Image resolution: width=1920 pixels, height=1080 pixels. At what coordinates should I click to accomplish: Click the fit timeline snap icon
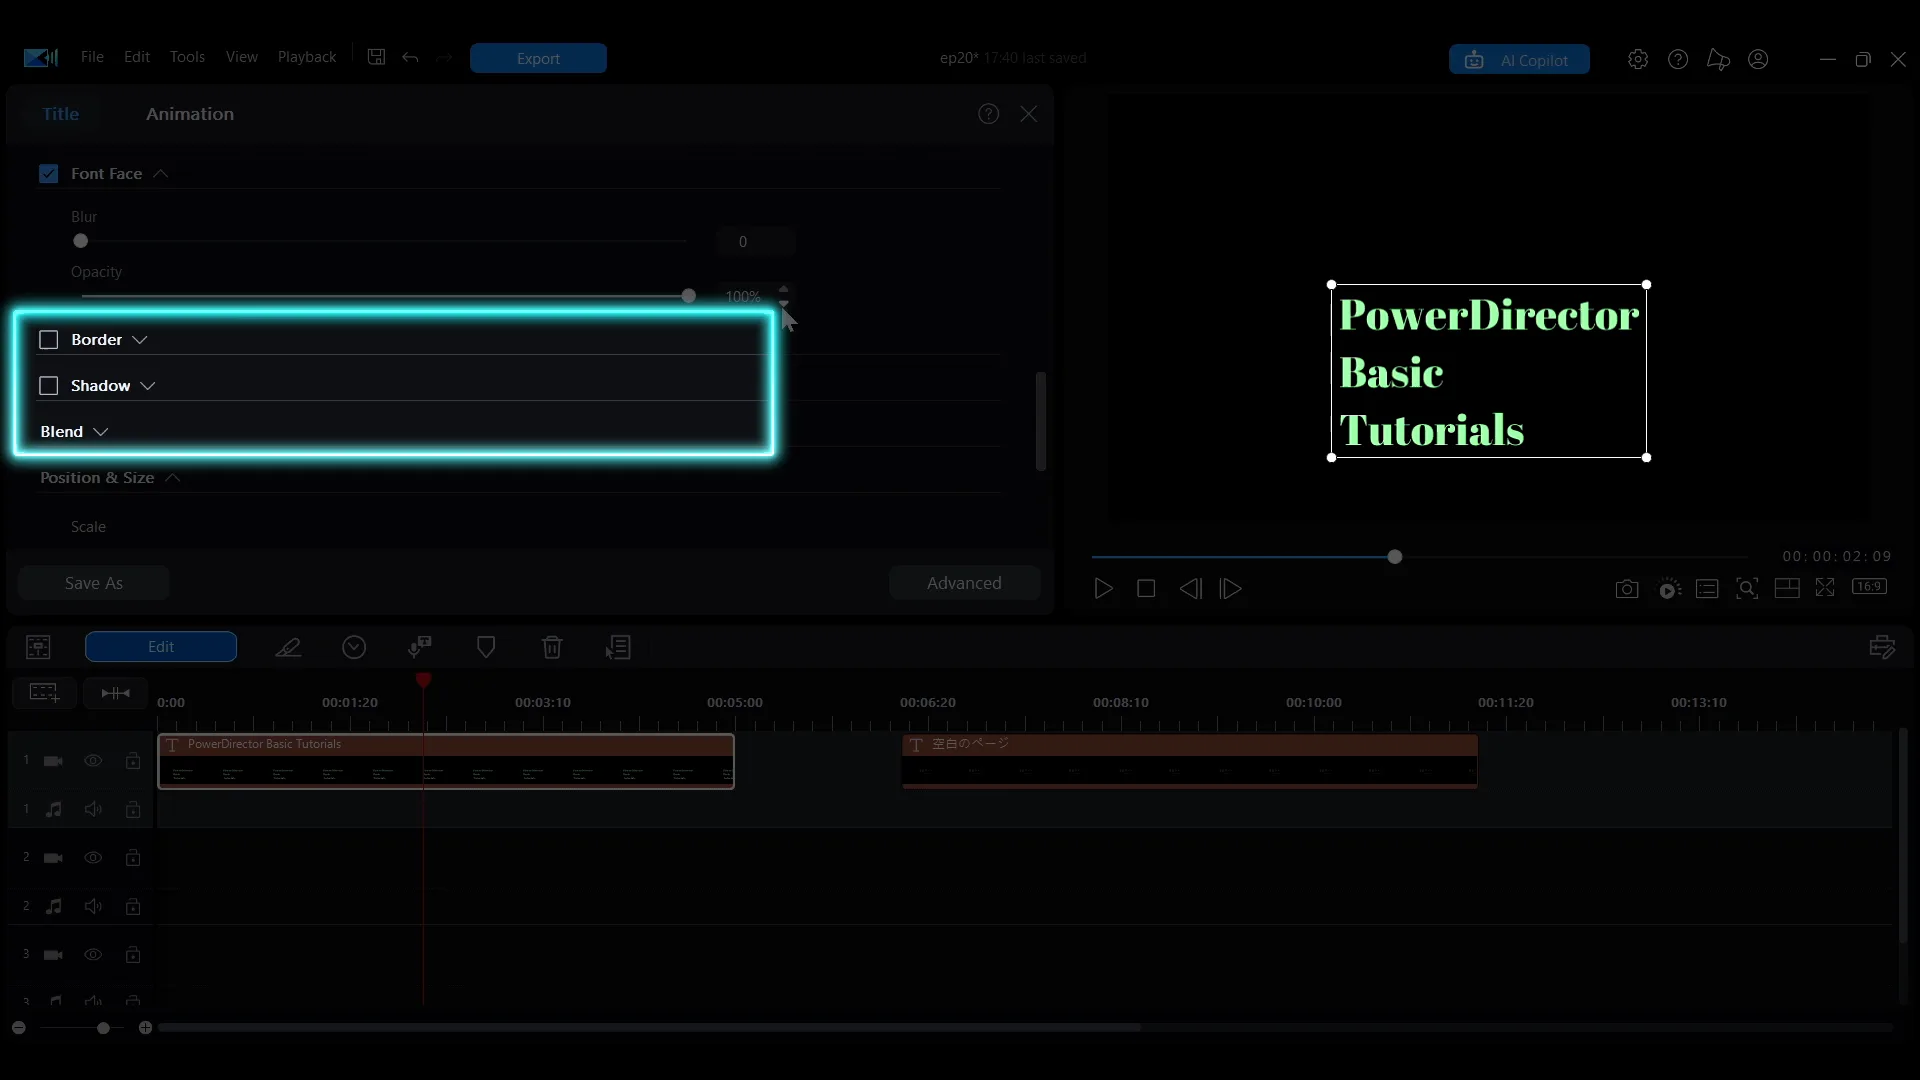tap(116, 692)
